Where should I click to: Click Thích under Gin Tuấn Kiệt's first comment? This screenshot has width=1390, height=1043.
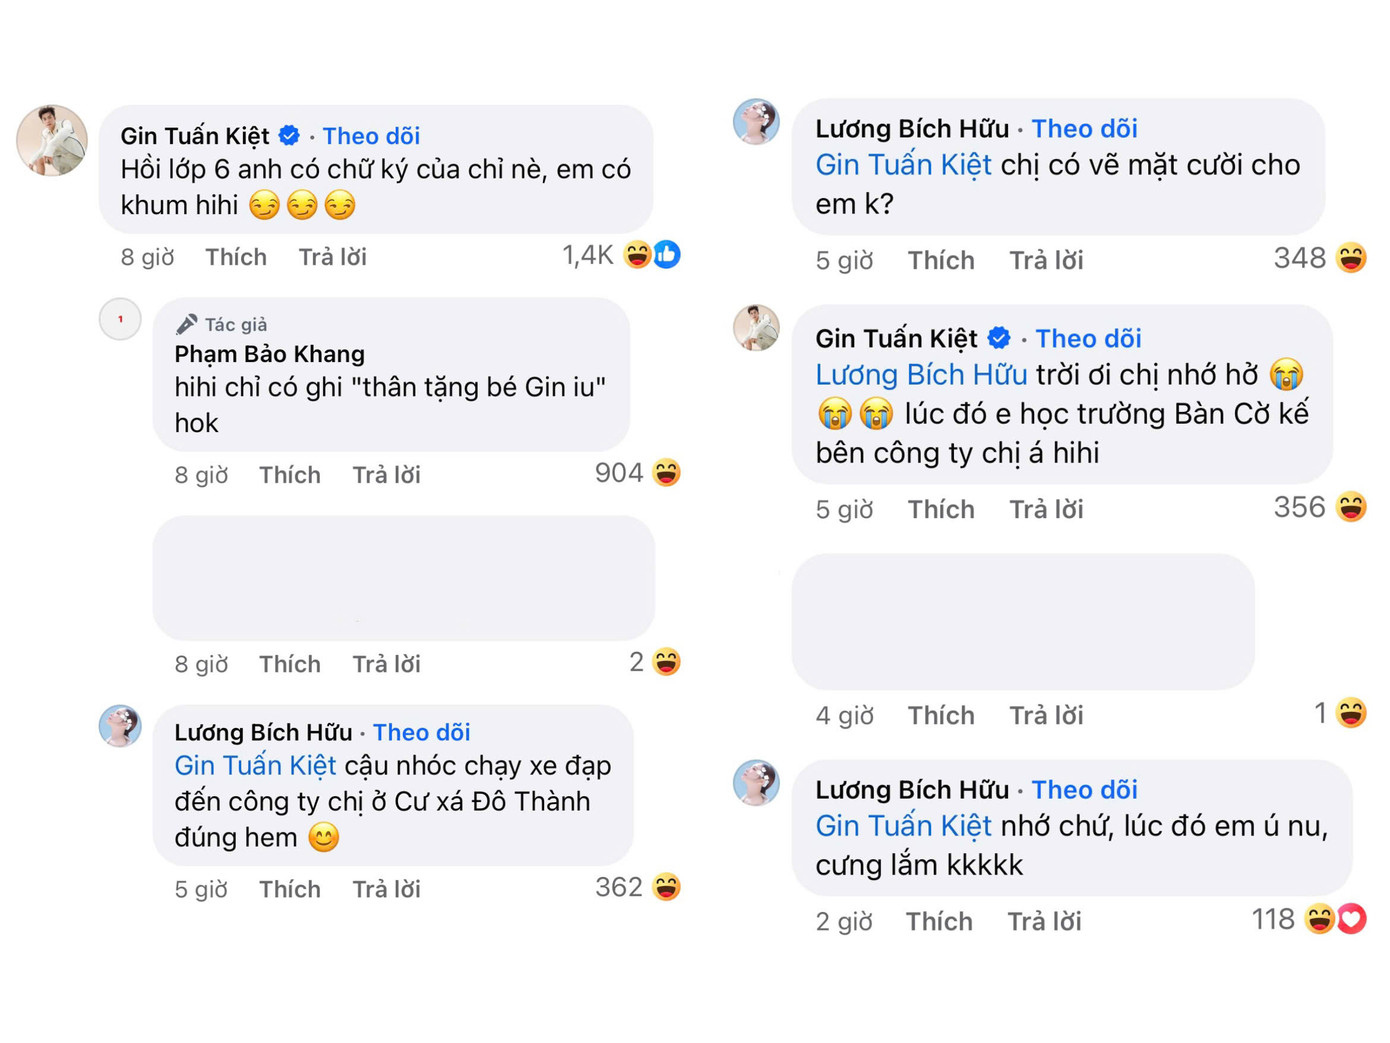pos(236,257)
